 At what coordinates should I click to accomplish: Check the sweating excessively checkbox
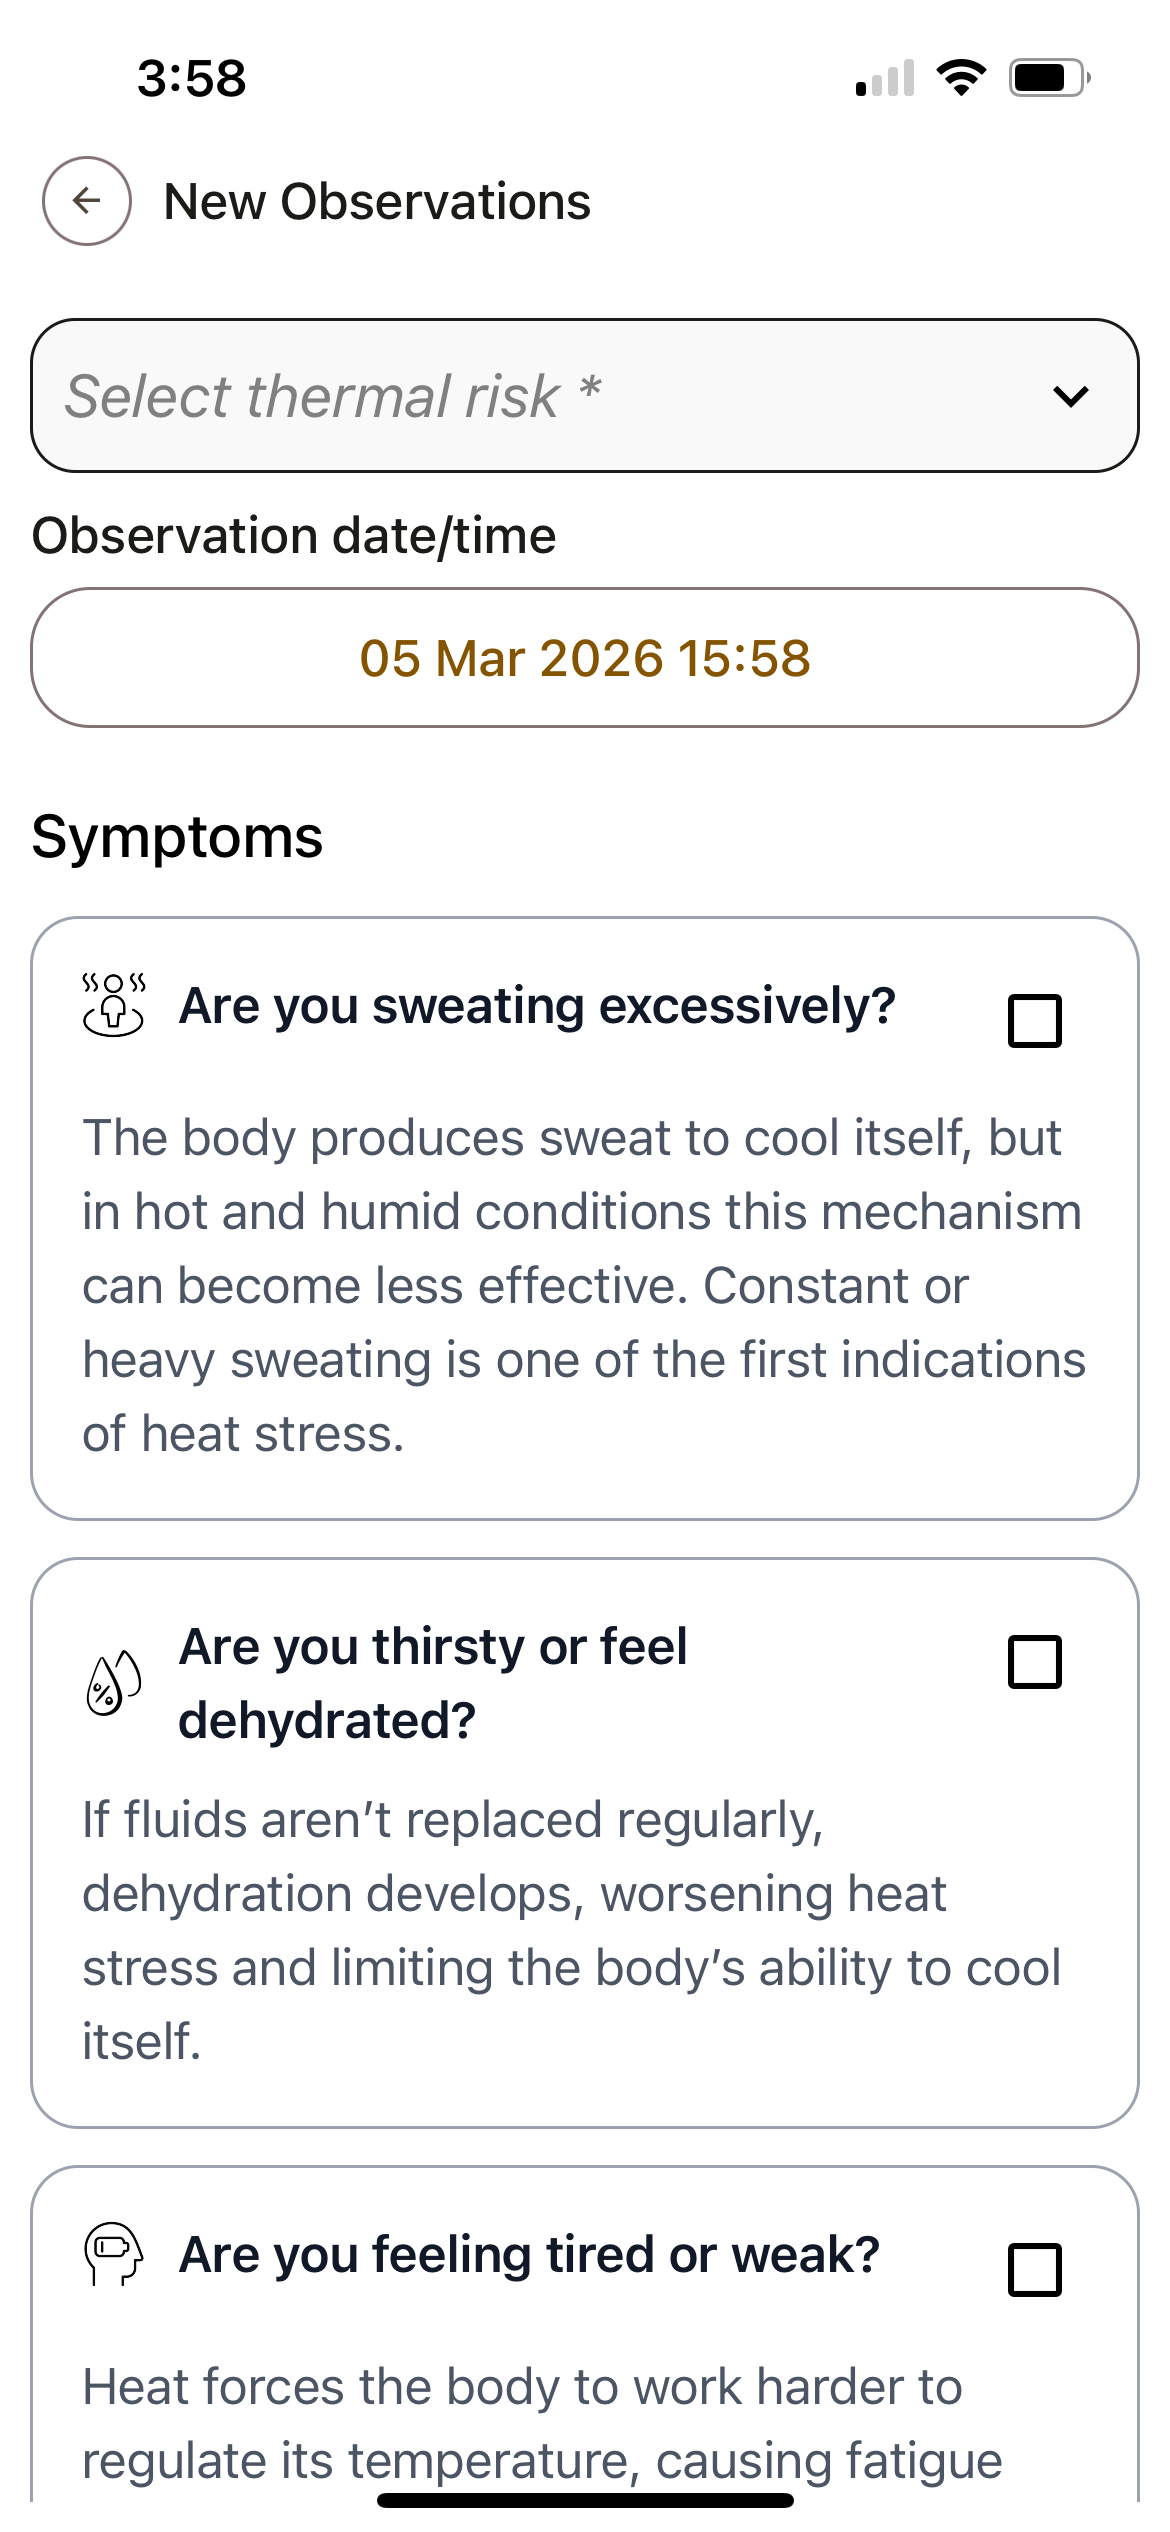click(x=1034, y=1020)
